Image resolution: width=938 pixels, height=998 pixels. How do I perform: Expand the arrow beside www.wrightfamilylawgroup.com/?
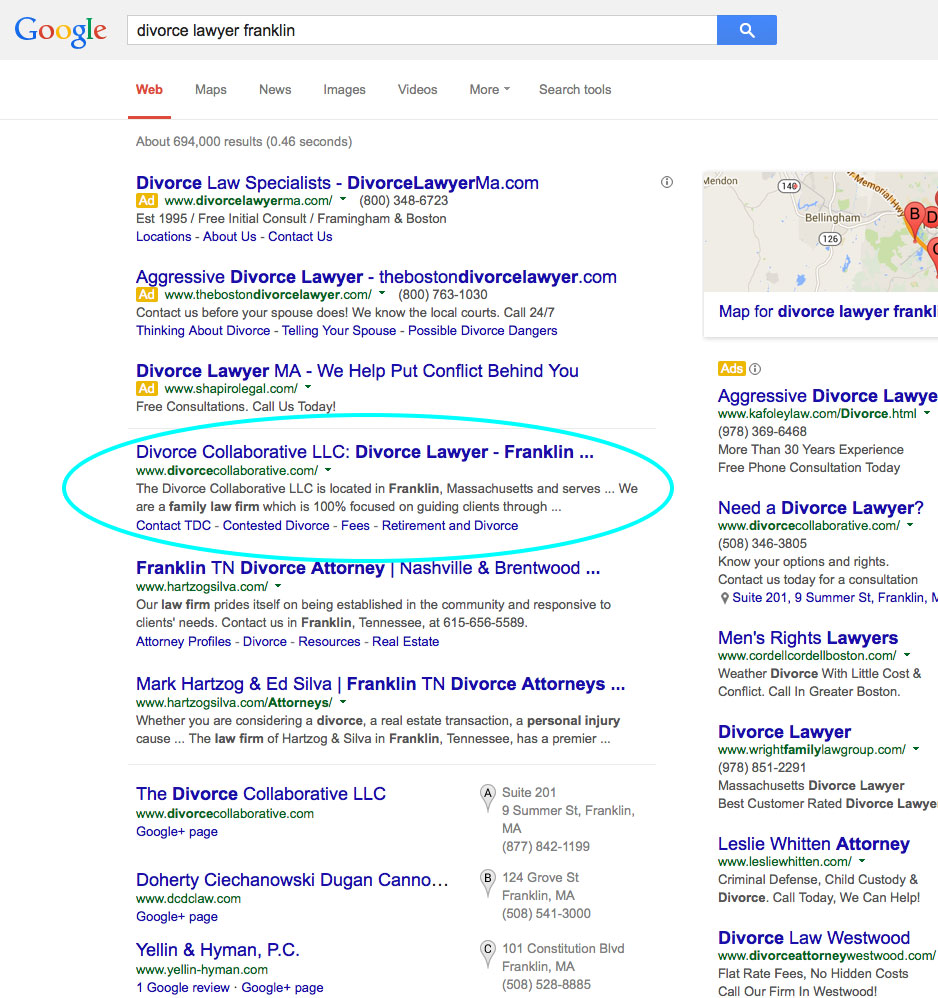coord(916,749)
